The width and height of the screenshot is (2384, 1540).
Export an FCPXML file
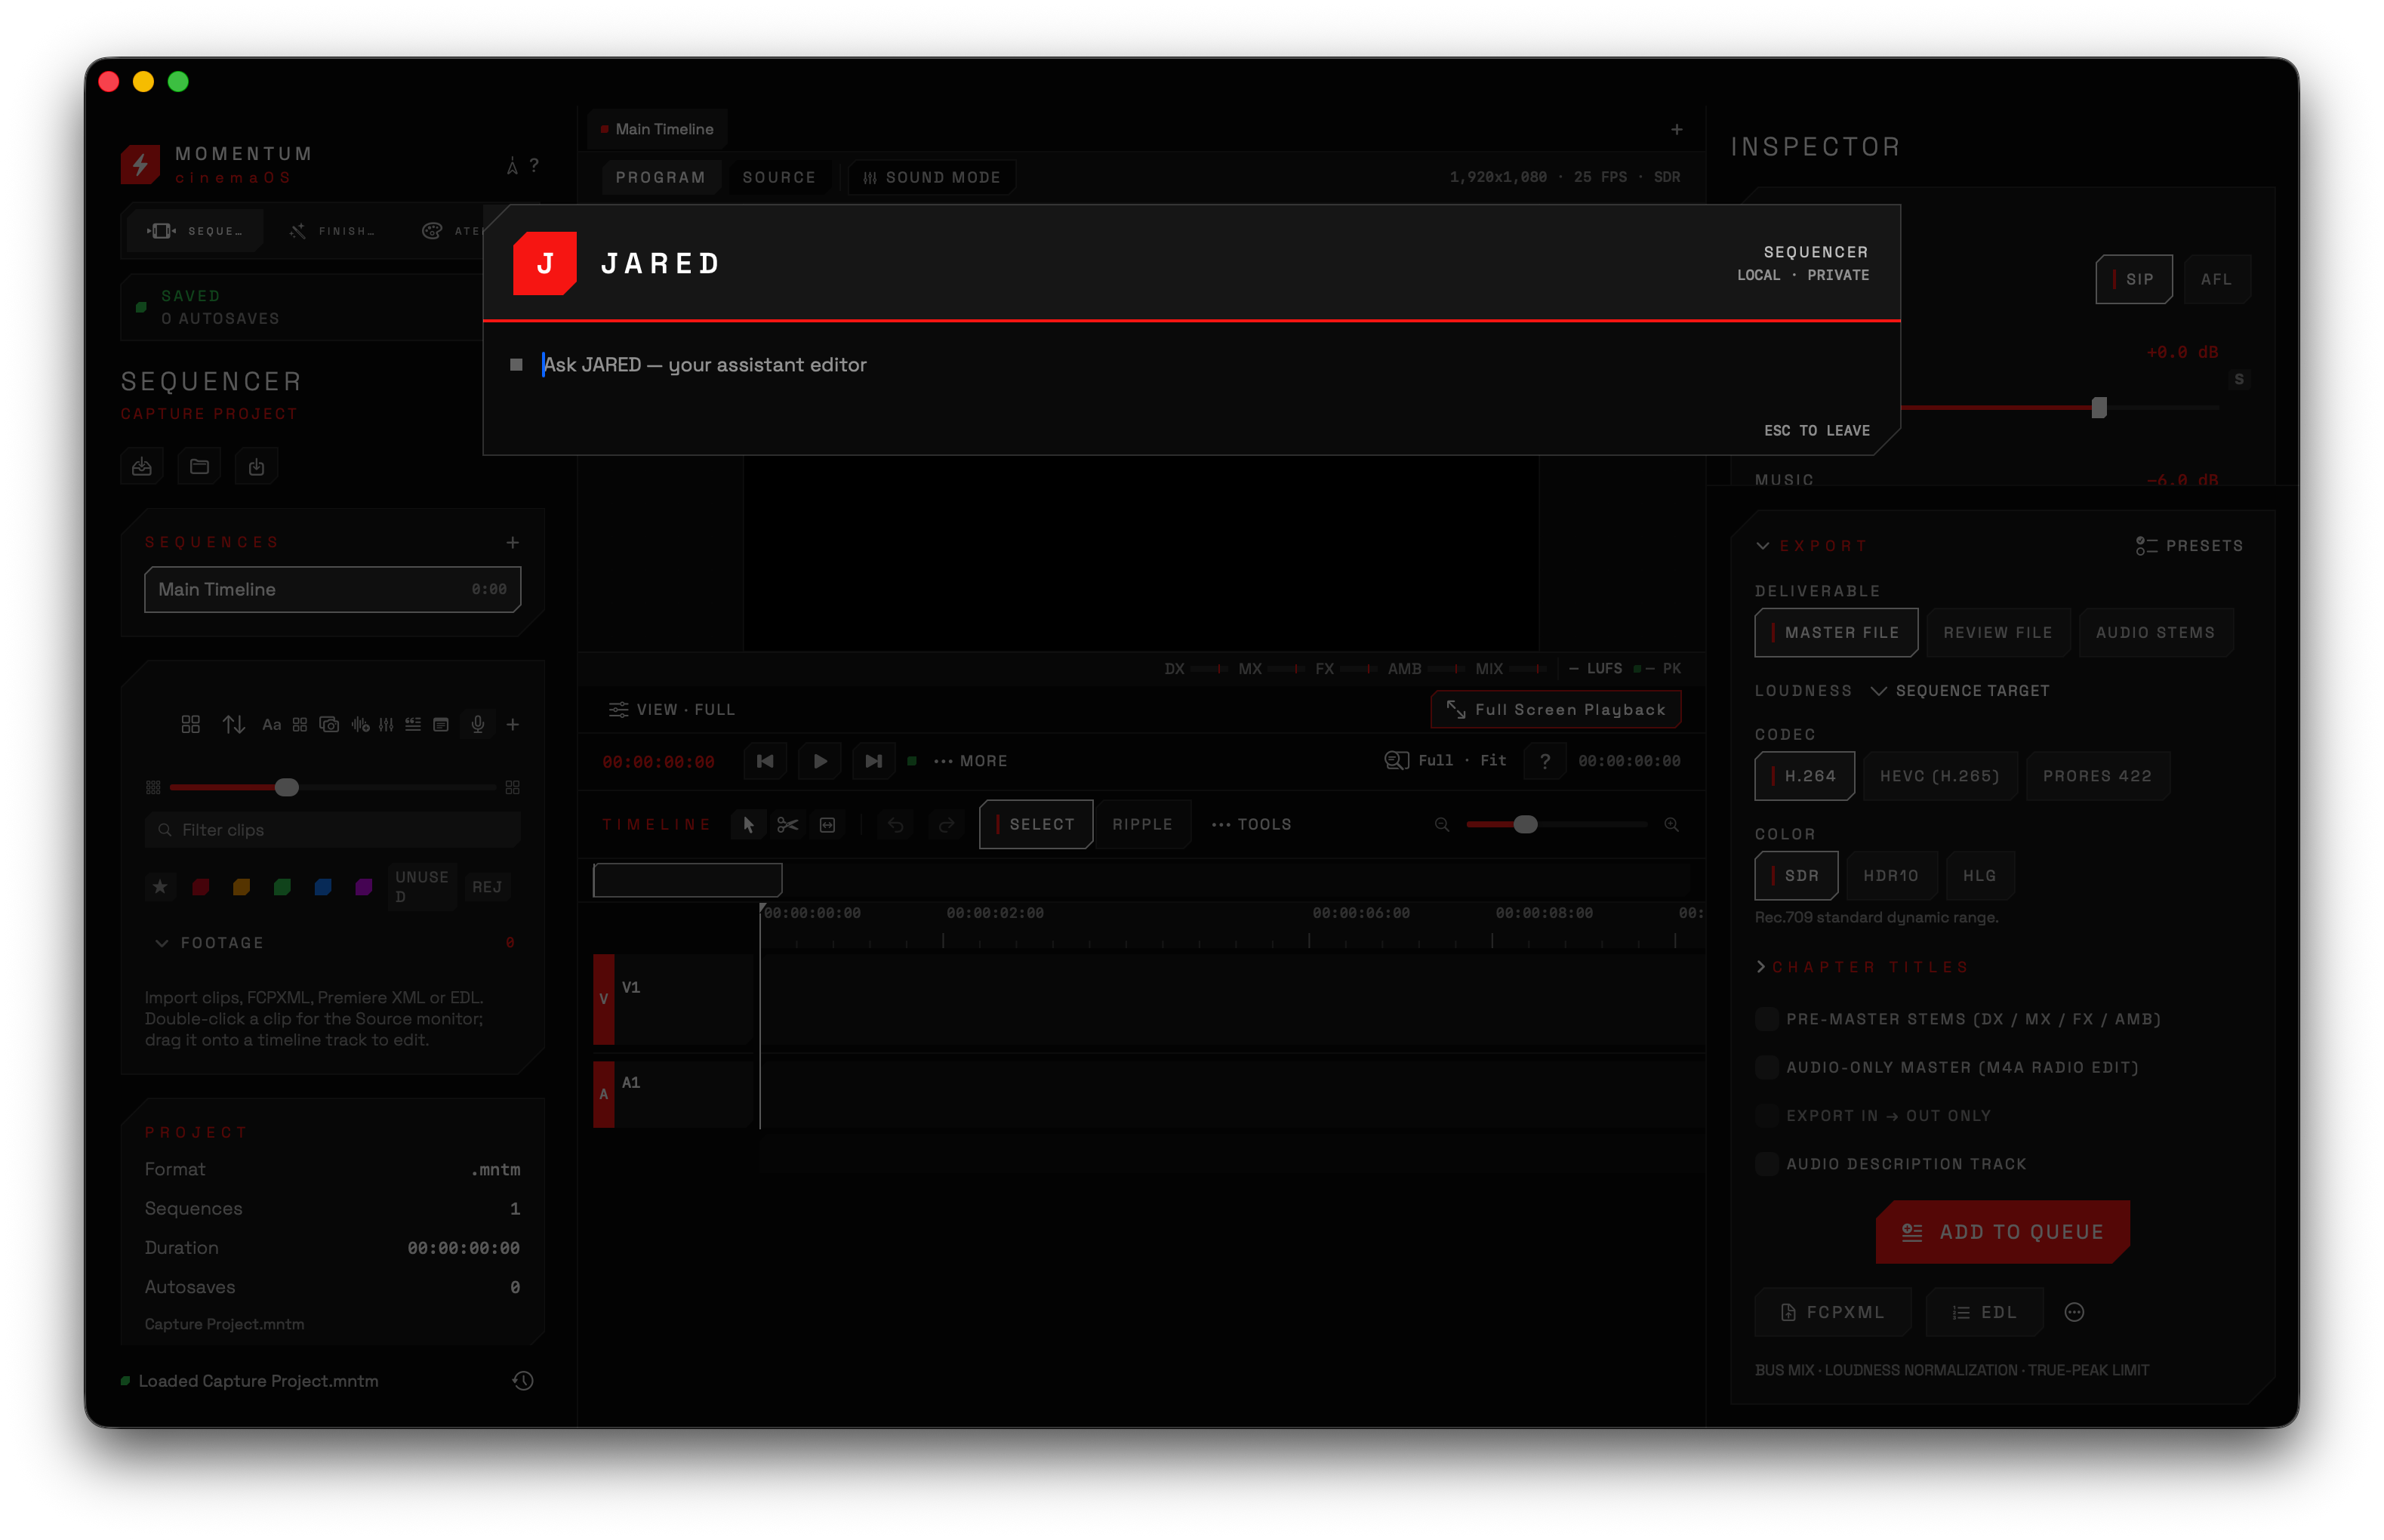(1833, 1313)
